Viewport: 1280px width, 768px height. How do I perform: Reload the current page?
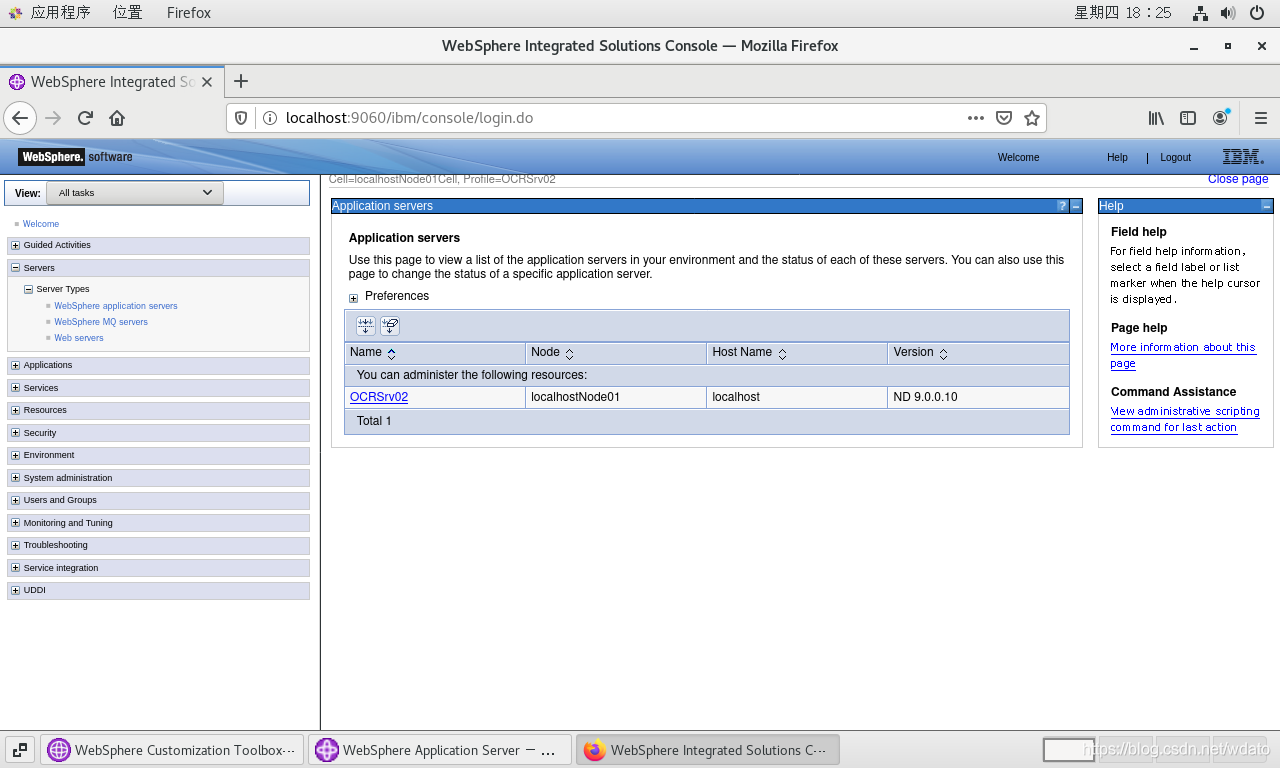[85, 118]
